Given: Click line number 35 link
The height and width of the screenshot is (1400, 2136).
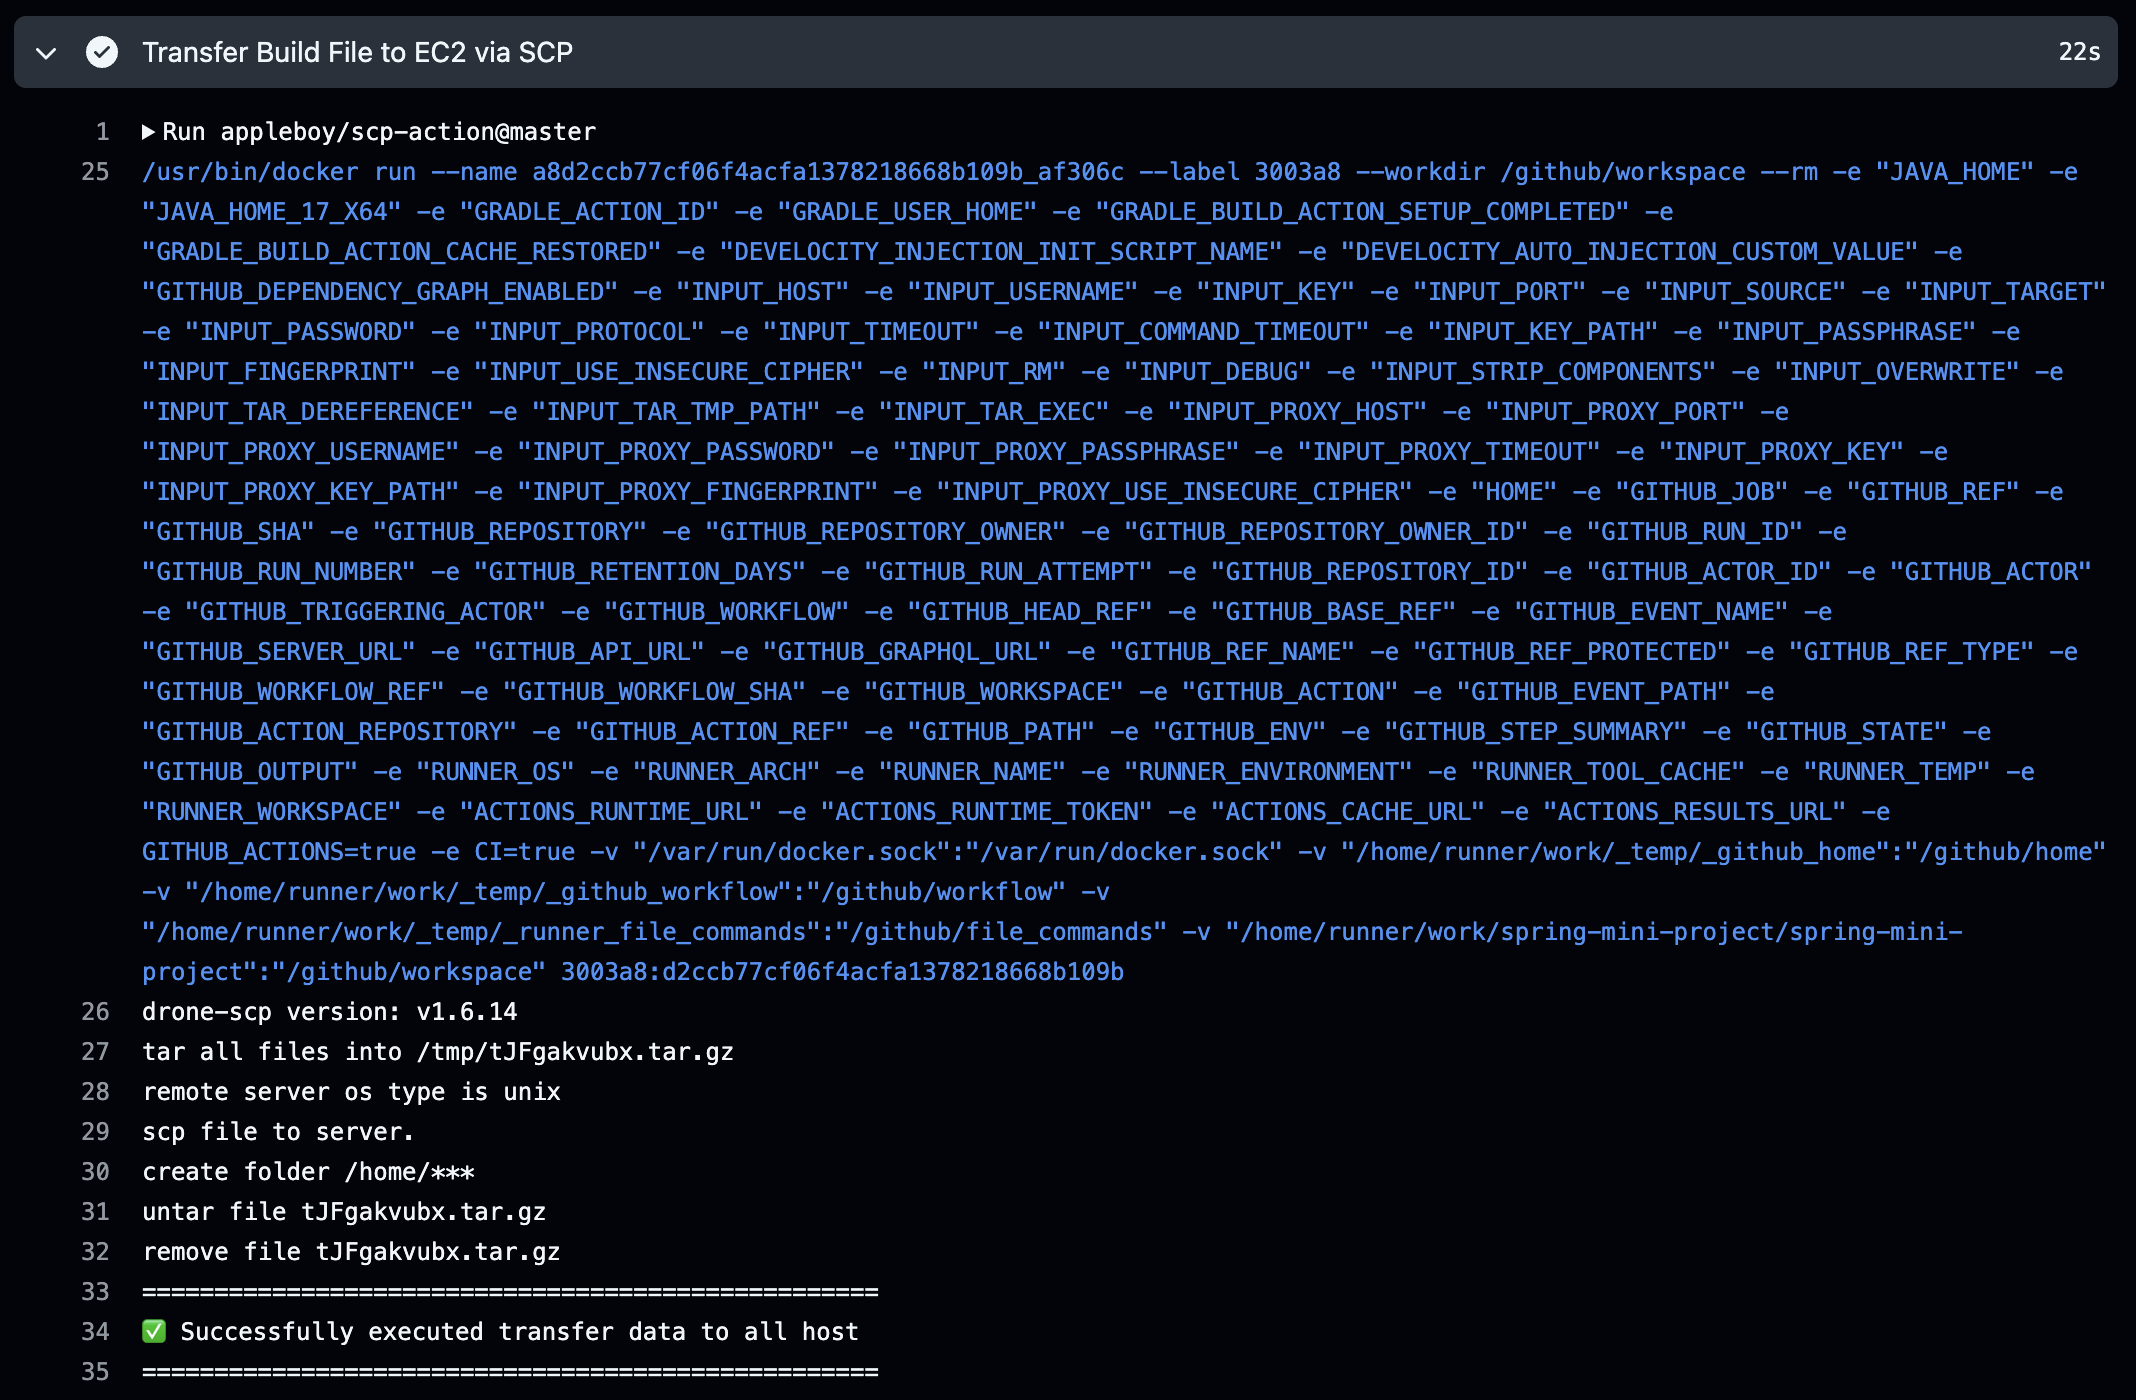Looking at the screenshot, I should tap(95, 1372).
